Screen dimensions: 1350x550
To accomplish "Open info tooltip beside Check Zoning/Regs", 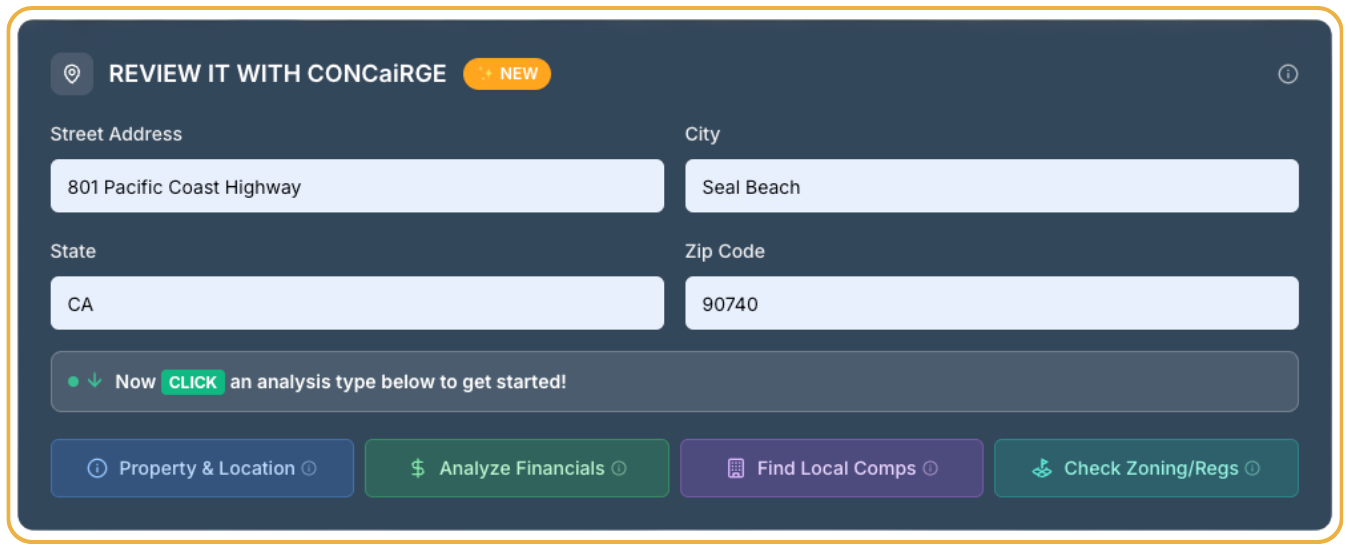I will click(1252, 468).
